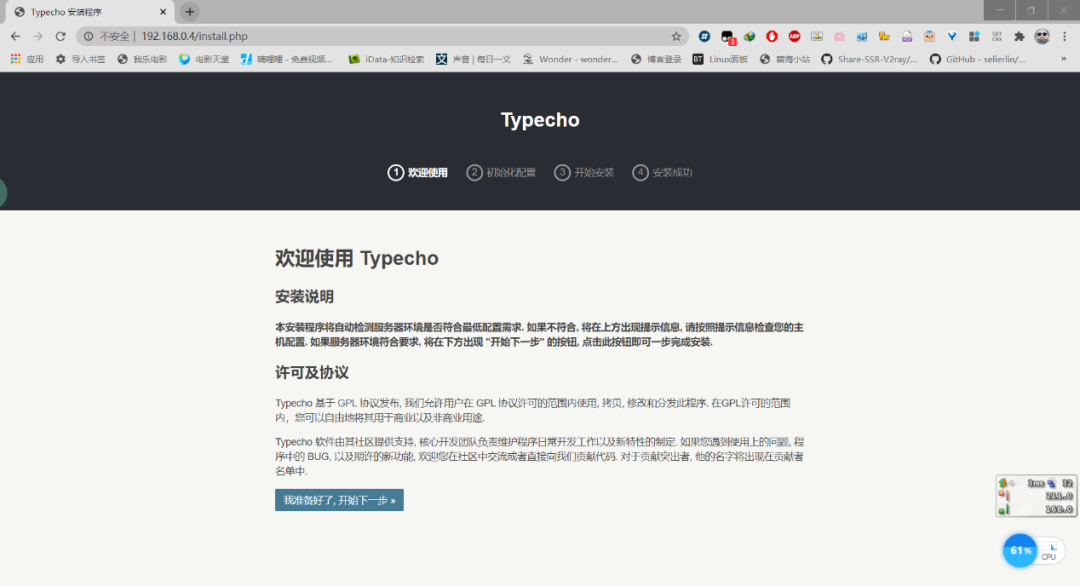The width and height of the screenshot is (1080, 586).
Task: Open the Wonder bookmark
Action: click(x=570, y=59)
